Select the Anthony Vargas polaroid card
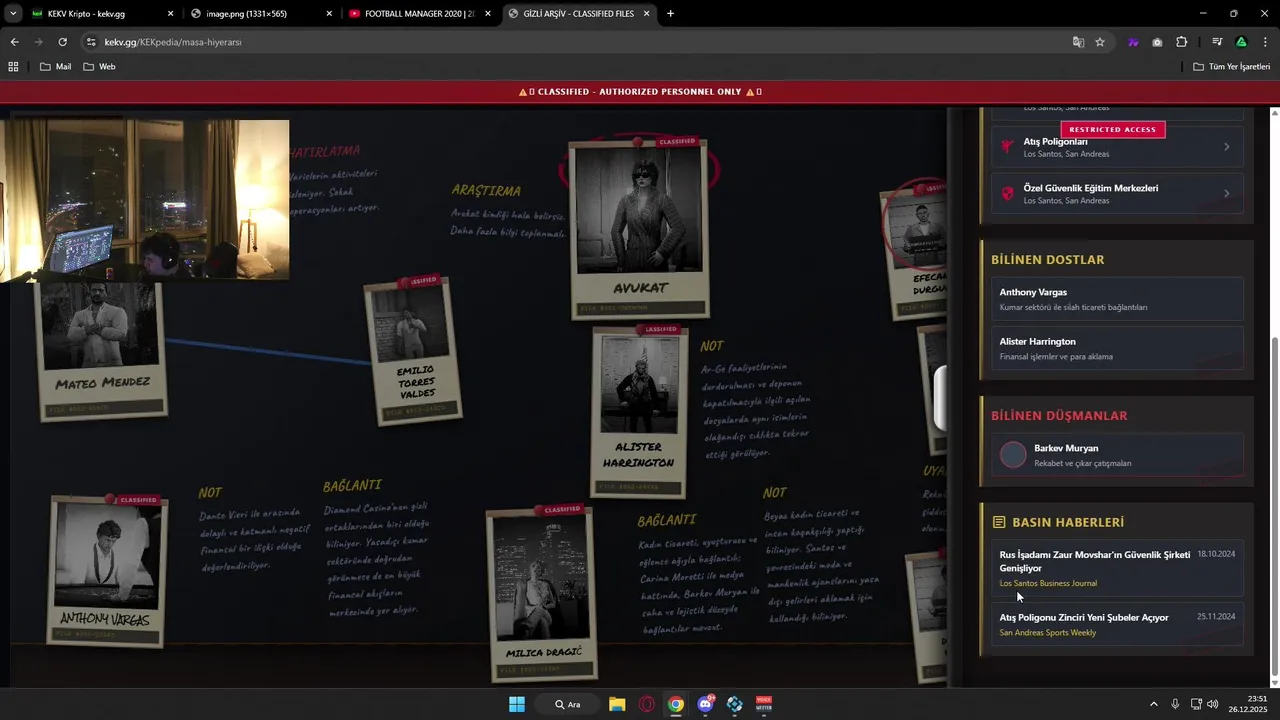Viewport: 1280px width, 720px height. tap(107, 571)
